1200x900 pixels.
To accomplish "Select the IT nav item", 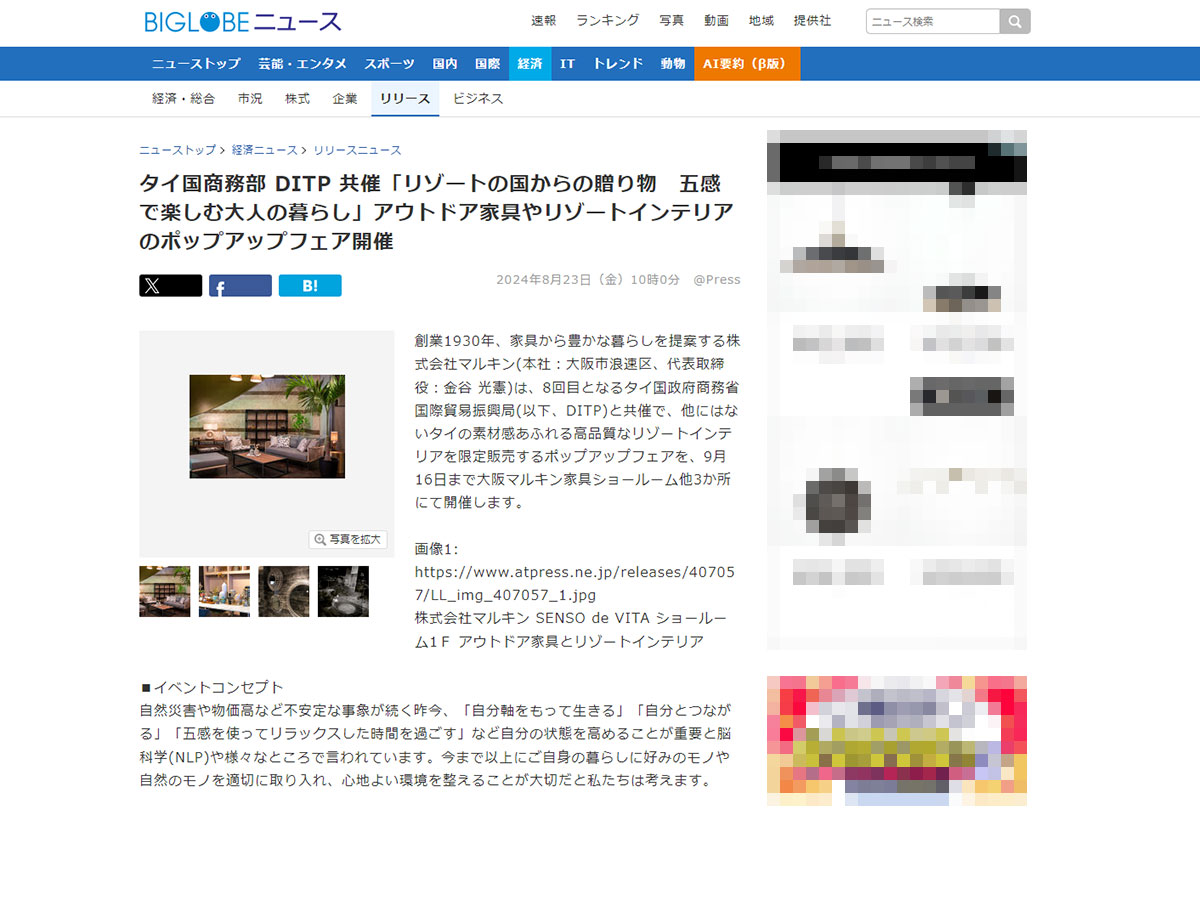I will [567, 64].
